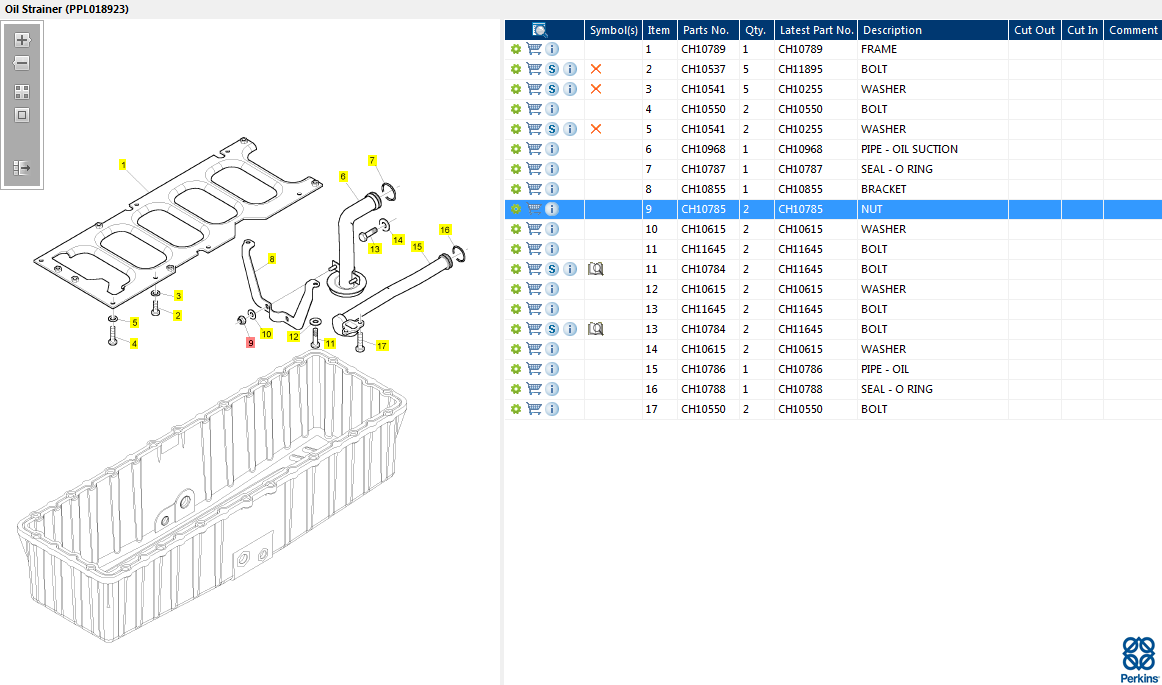This screenshot has width=1162, height=685.
Task: Click the four-squares view icon in diagram toolbar
Action: point(22,91)
